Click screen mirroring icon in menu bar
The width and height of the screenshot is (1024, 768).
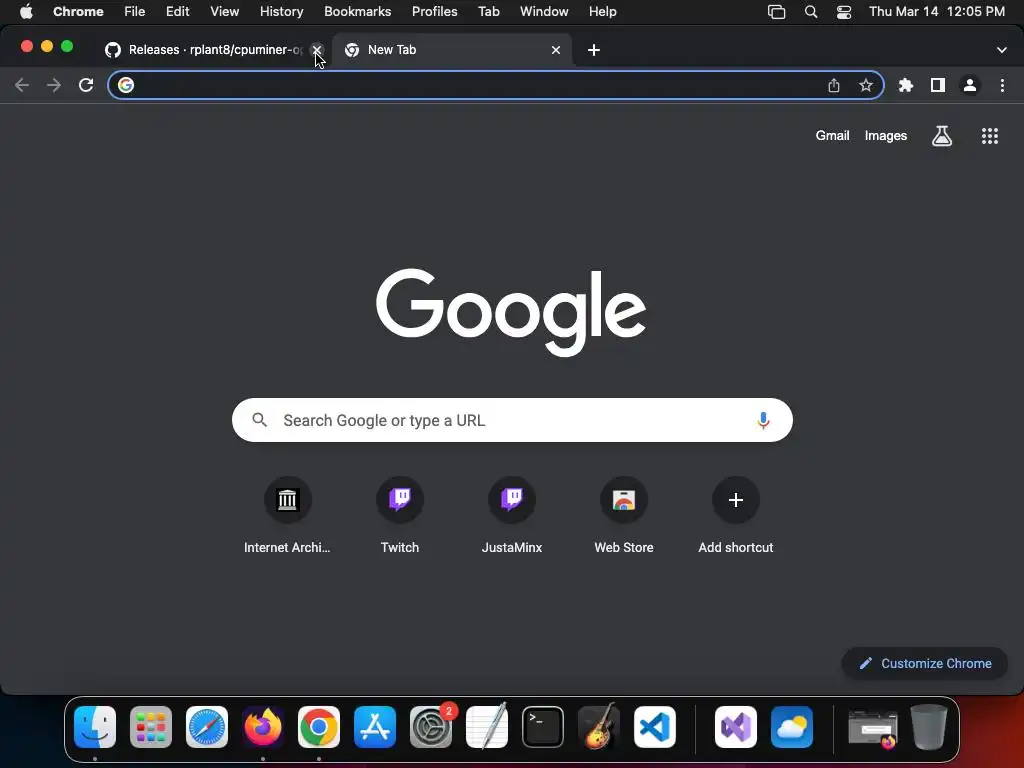[776, 12]
